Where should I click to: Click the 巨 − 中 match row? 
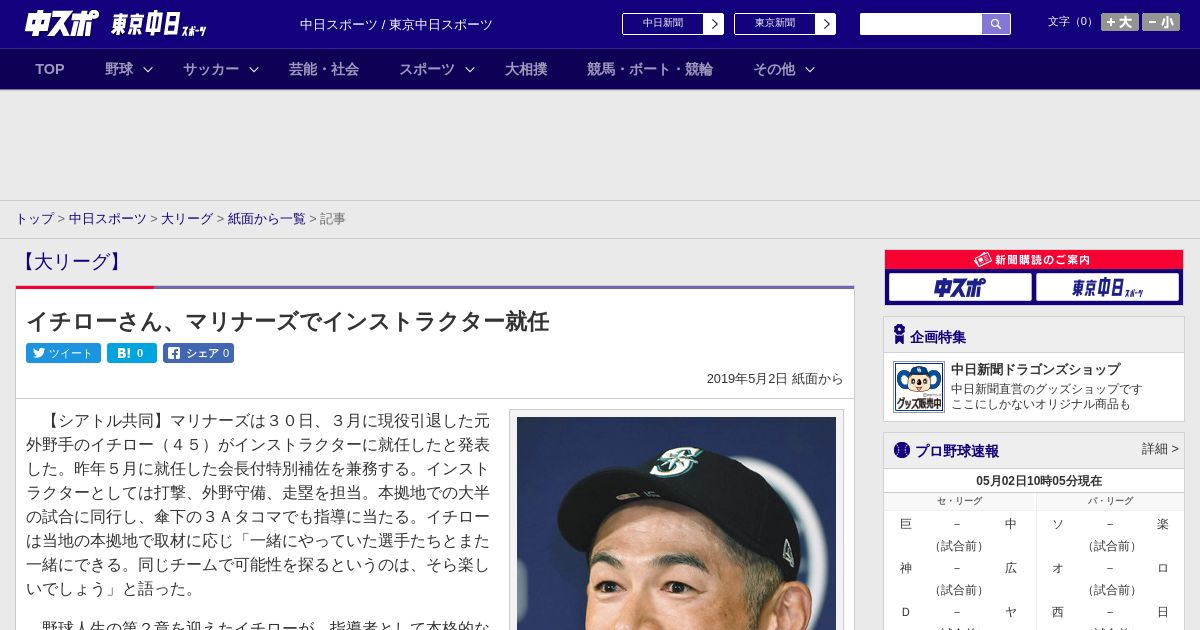point(959,524)
